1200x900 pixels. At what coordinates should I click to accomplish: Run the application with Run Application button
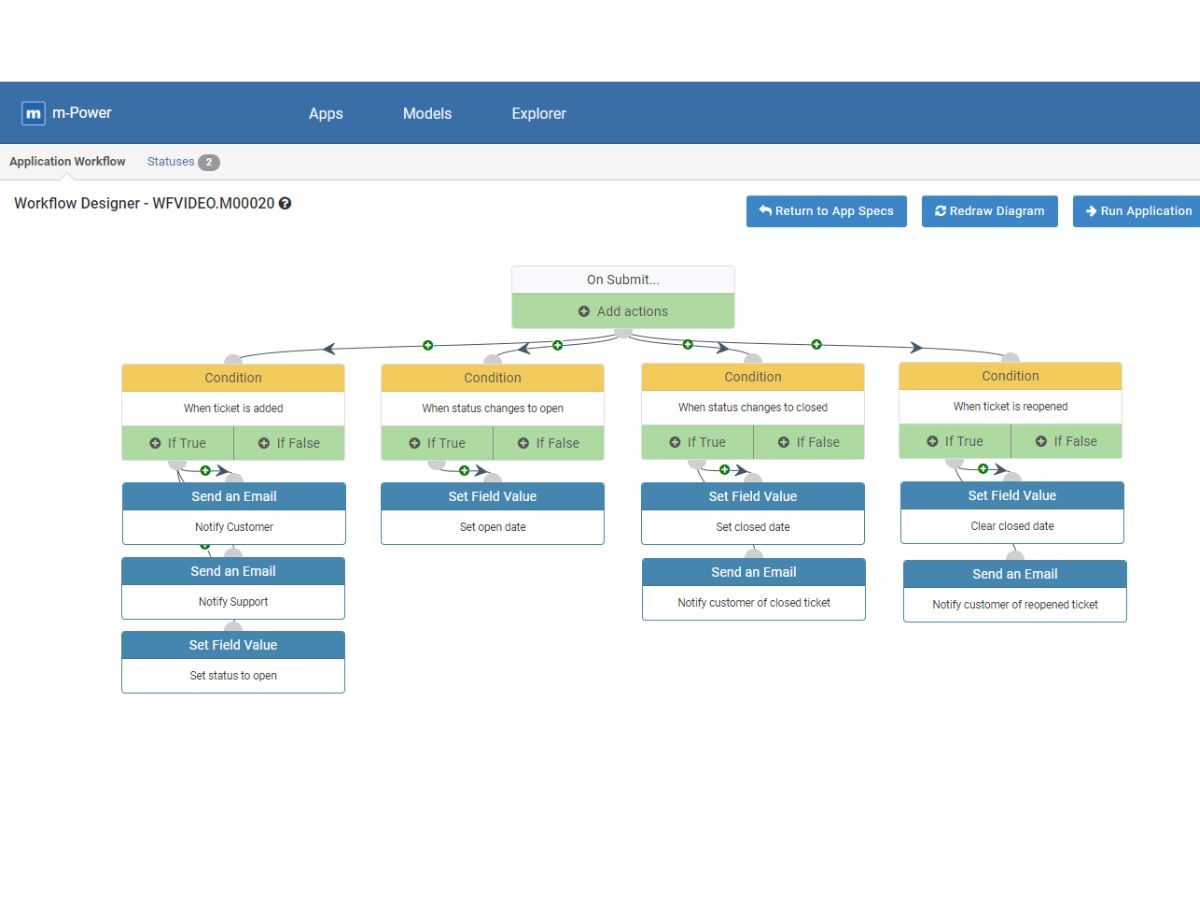[1138, 211]
